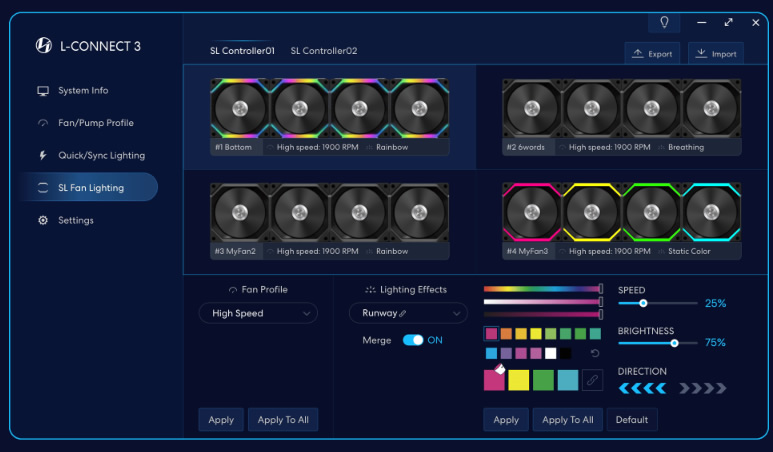The width and height of the screenshot is (773, 452).
Task: Select the pink palette swatch in first row
Action: coord(491,334)
